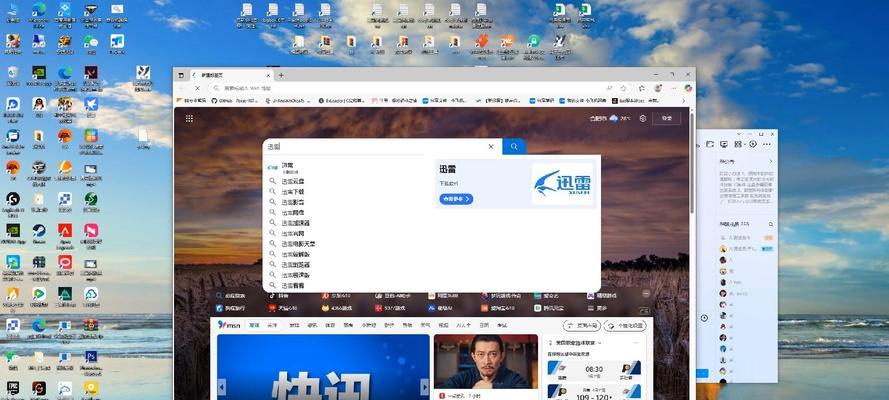Stop page loading with the X button
The image size is (889, 400).
[x=197, y=88]
